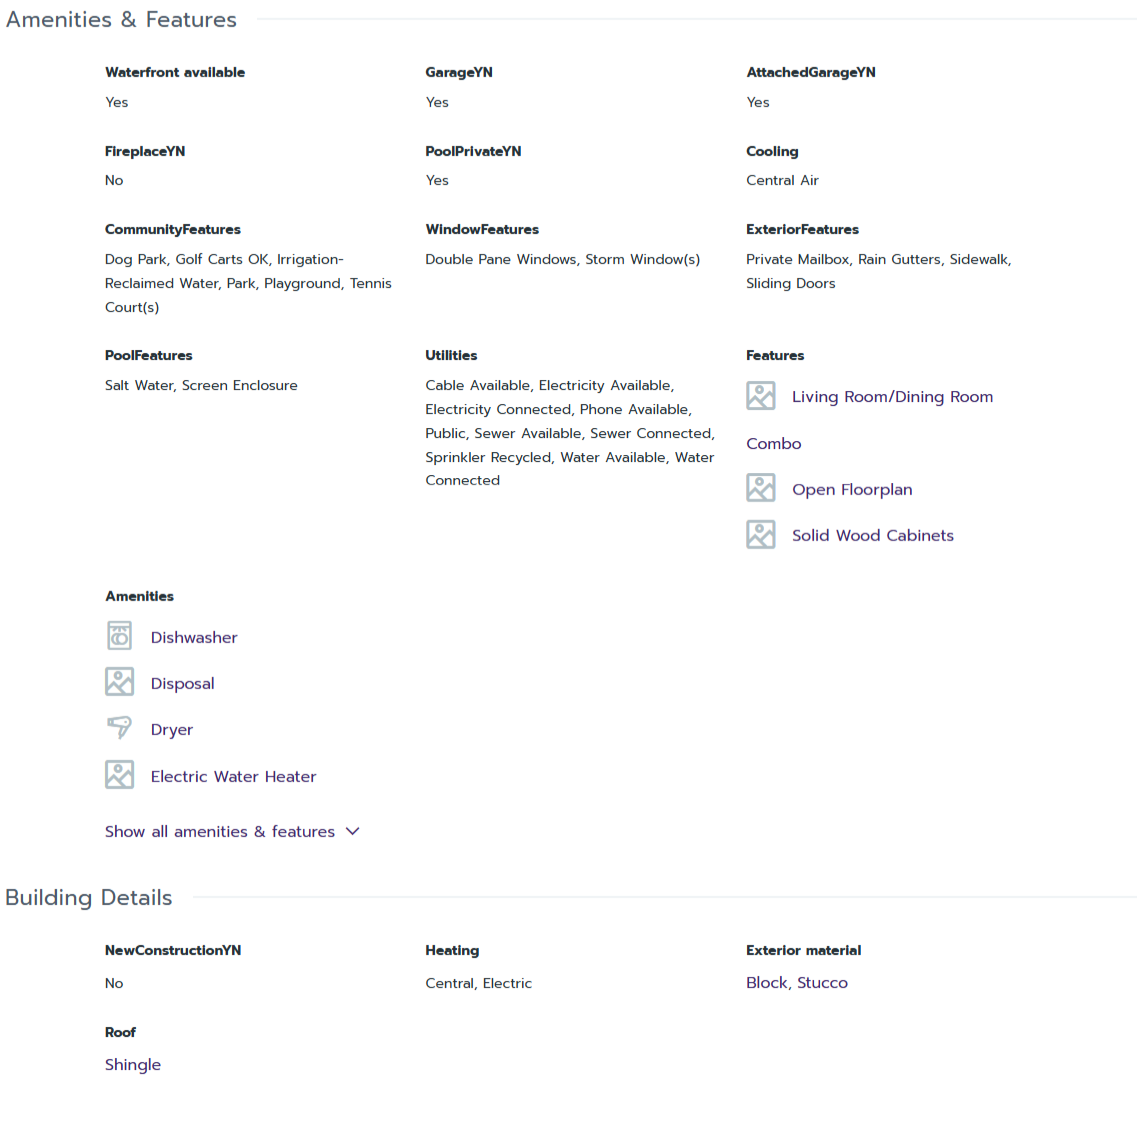This screenshot has width=1147, height=1122.
Task: Expand Show all amenities & features
Action: coord(220,832)
